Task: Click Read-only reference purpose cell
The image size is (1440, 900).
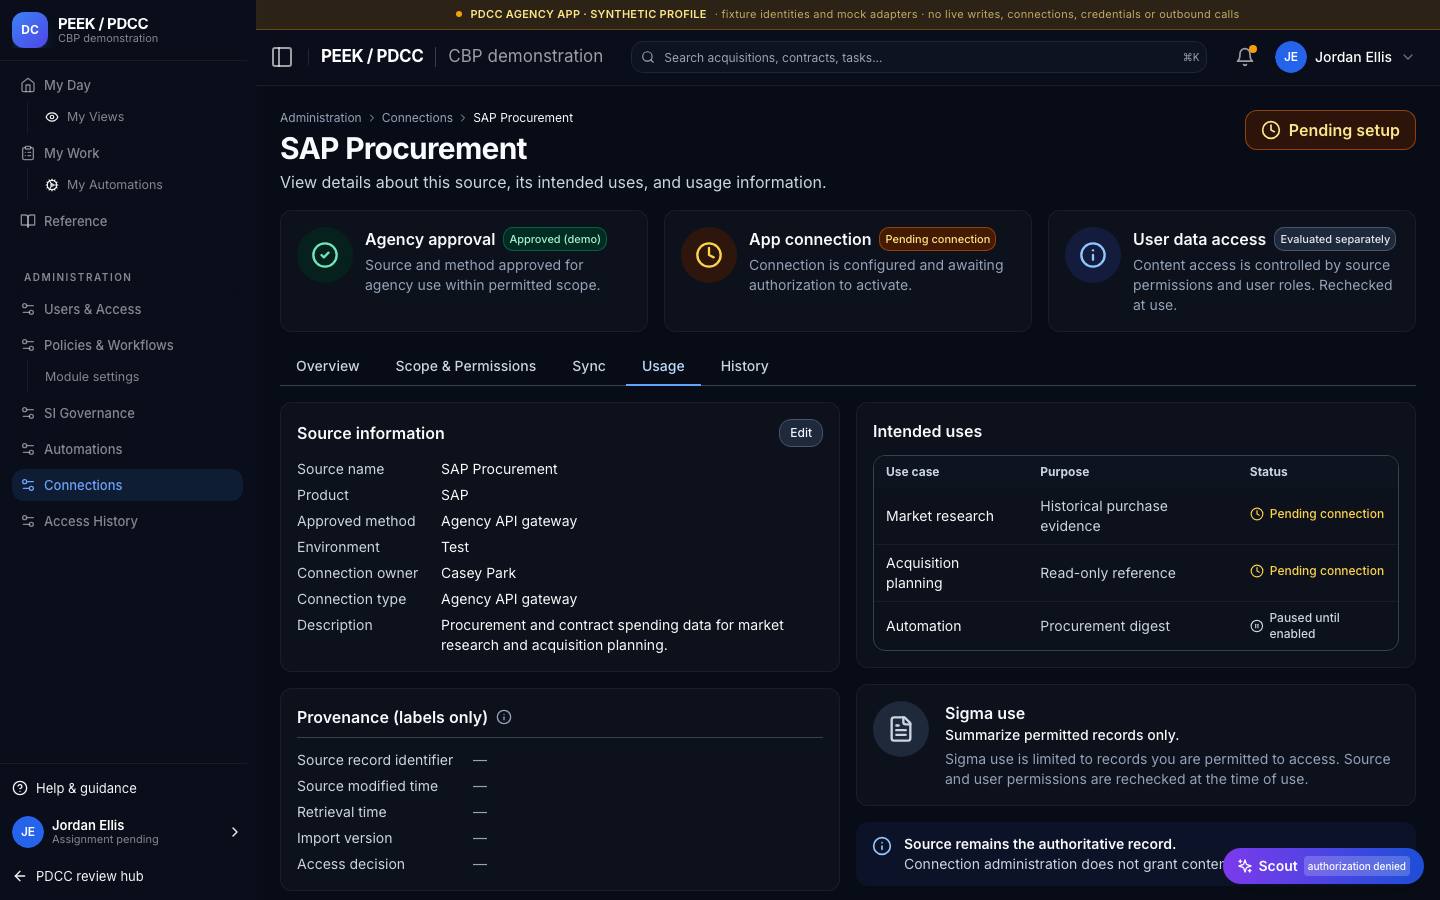Action: coord(1108,573)
